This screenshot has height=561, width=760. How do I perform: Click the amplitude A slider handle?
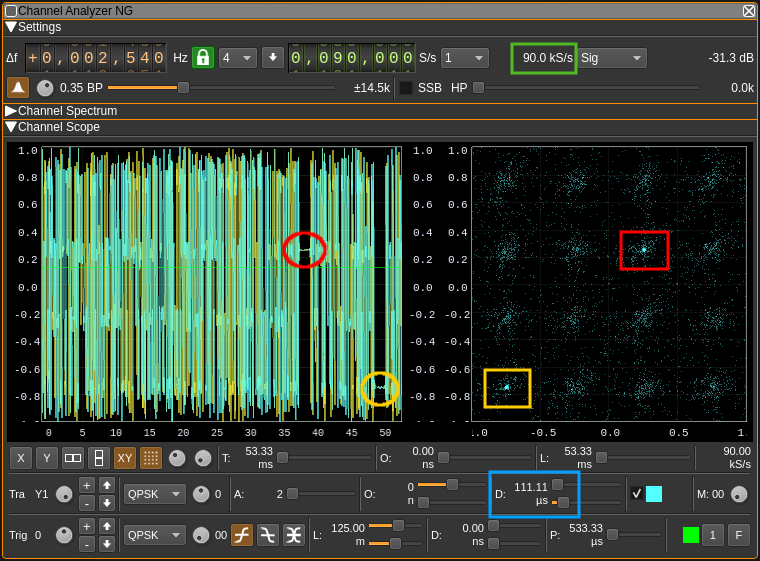(292, 494)
